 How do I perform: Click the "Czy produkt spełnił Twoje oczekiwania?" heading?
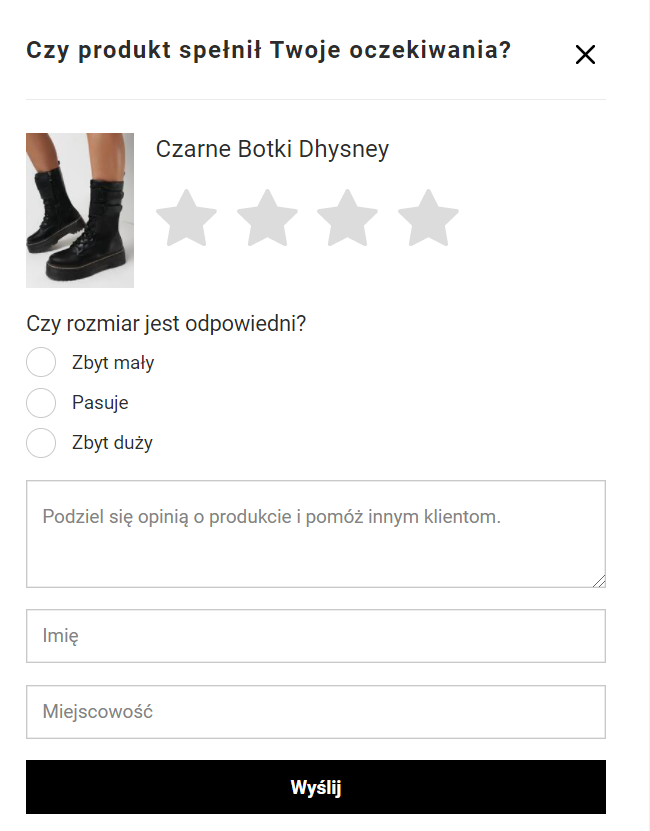click(268, 50)
